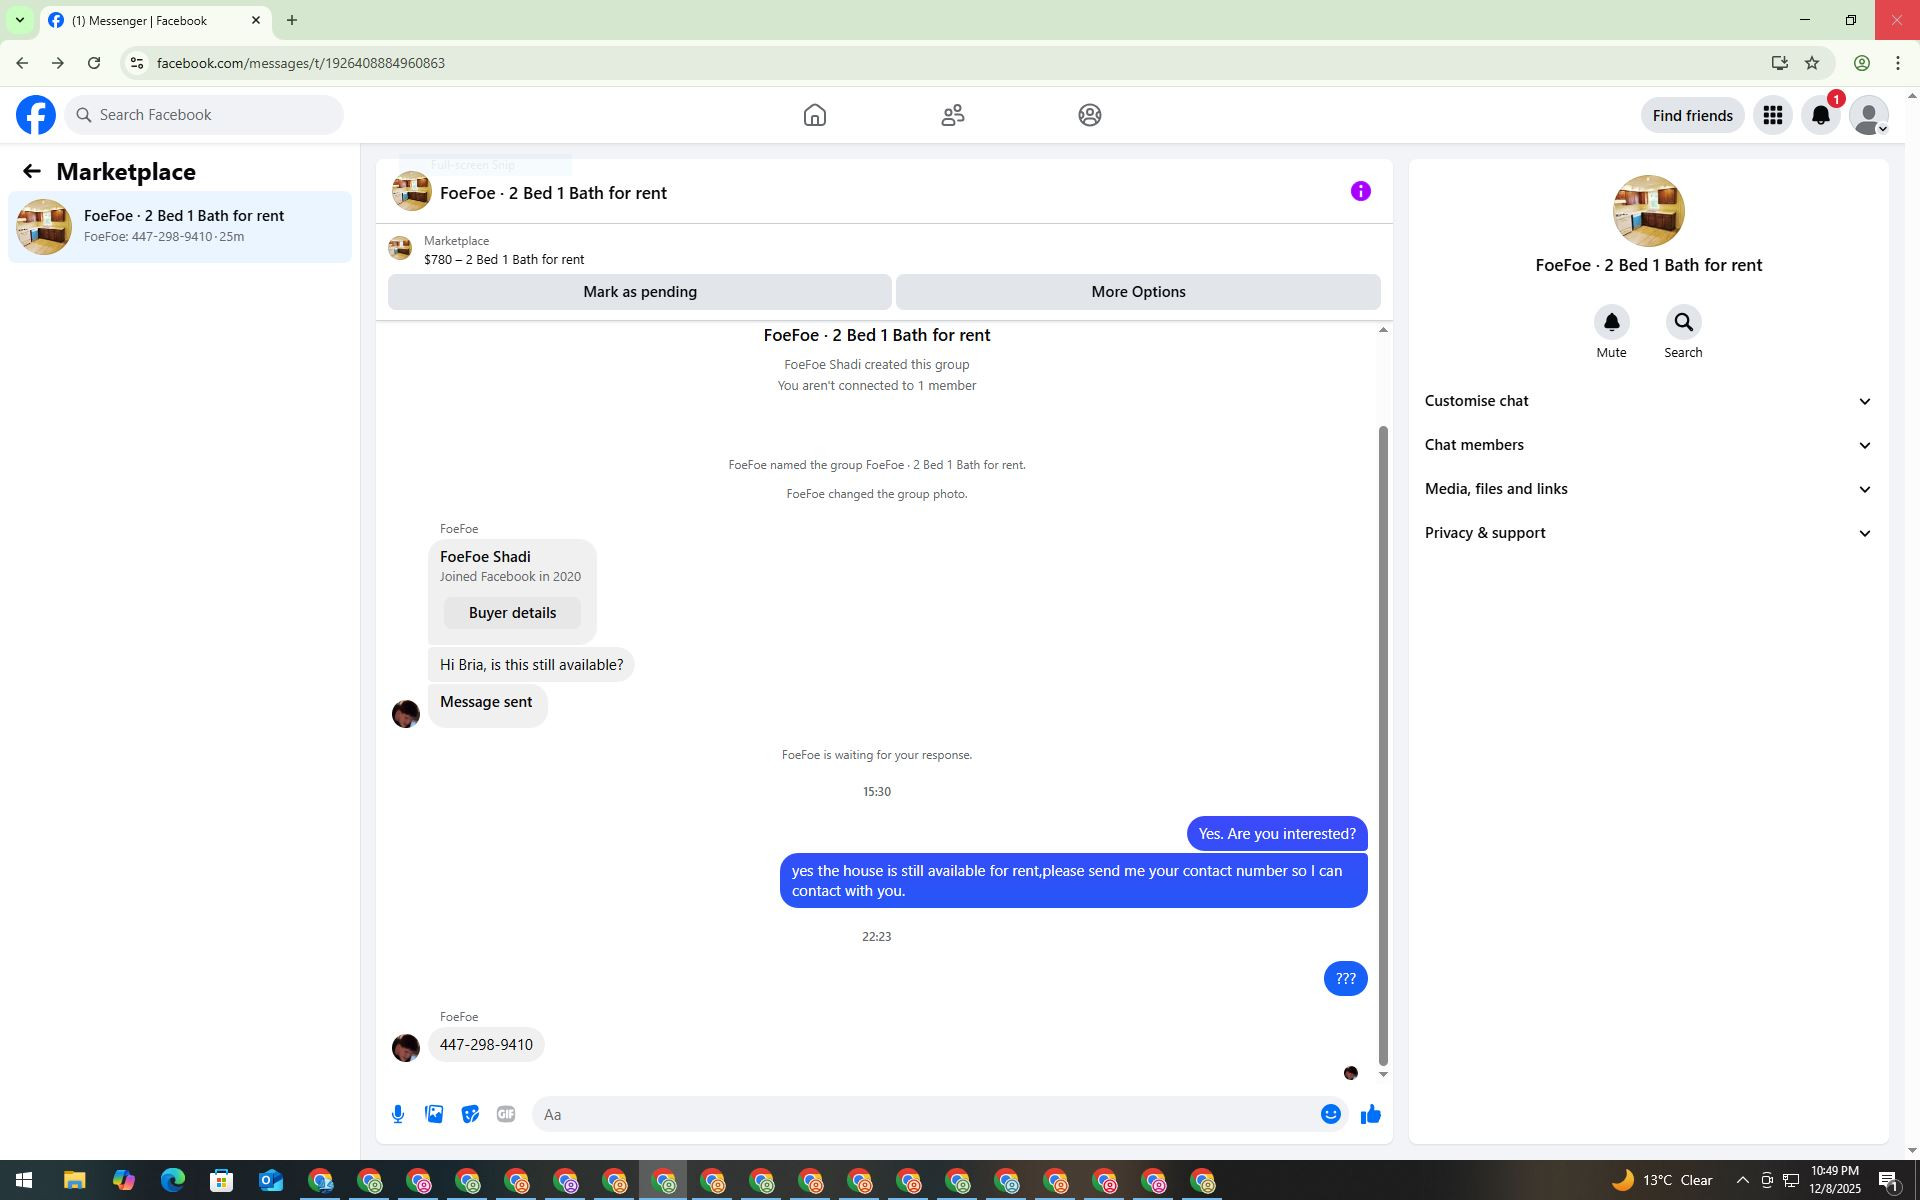Open the Windows Start menu
1920x1200 pixels.
click(24, 1181)
